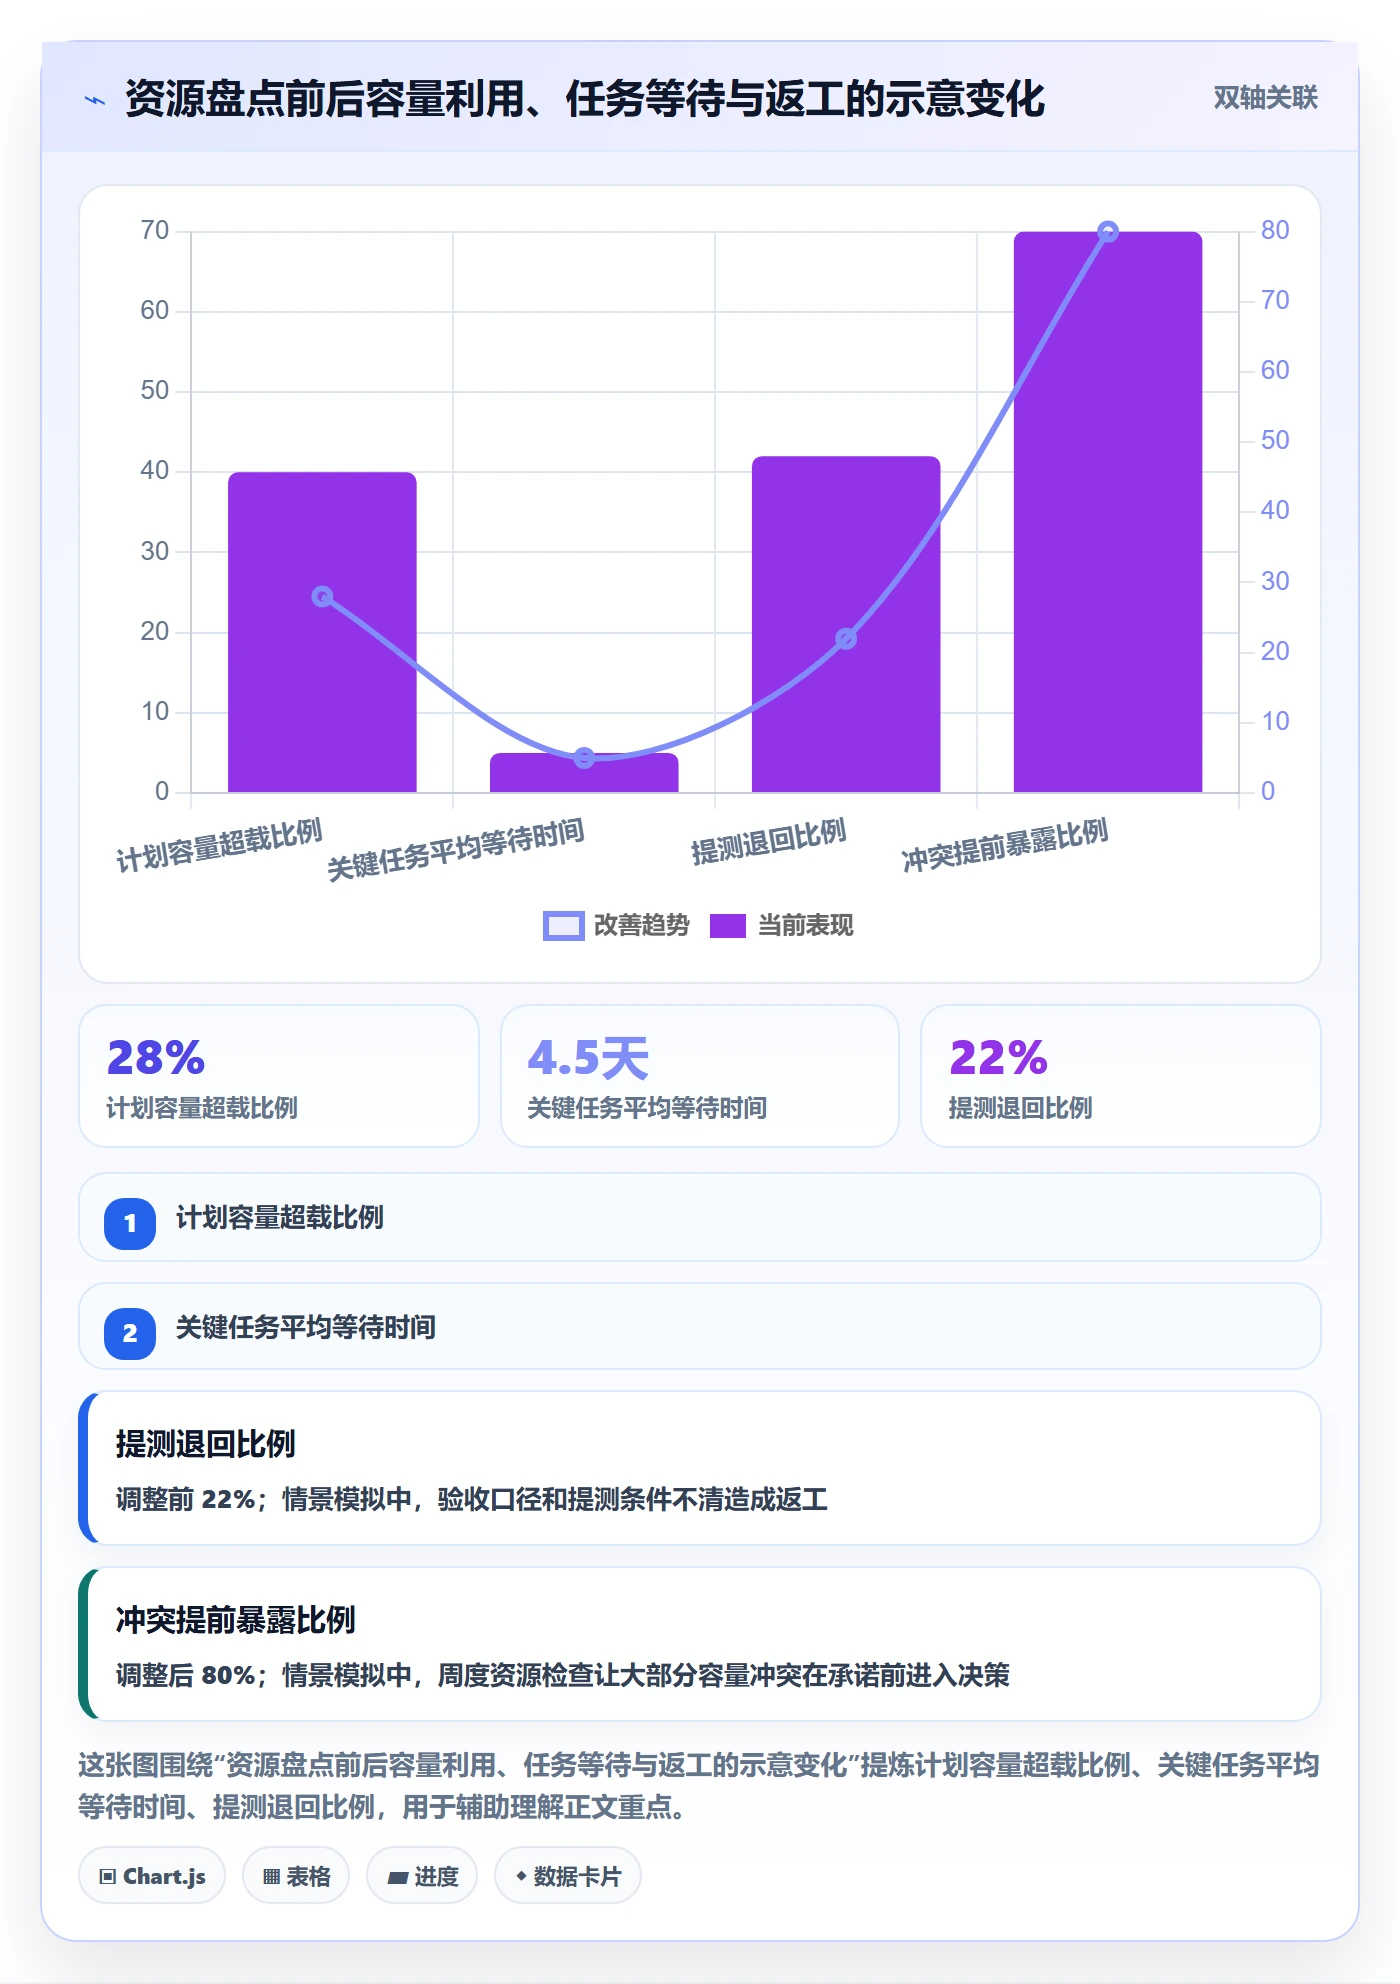The height and width of the screenshot is (1984, 1400).
Task: Click the 进度 tag
Action: (x=422, y=1876)
